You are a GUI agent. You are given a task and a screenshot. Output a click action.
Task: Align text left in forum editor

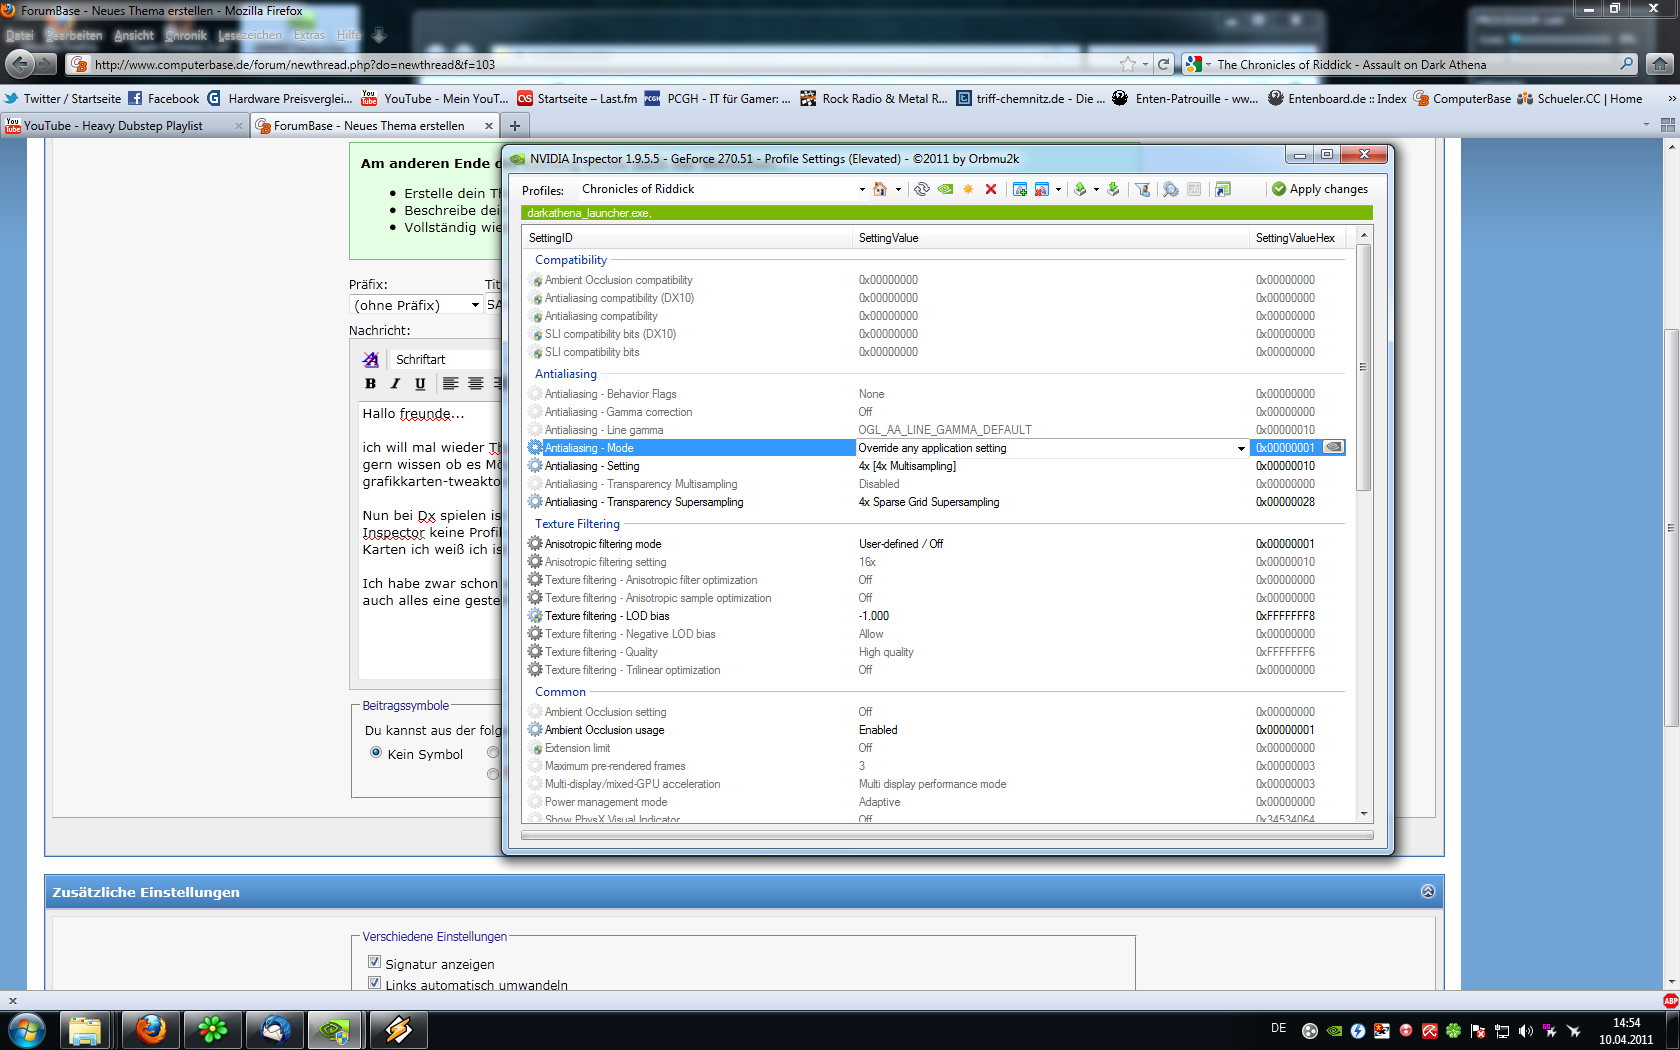tap(451, 383)
